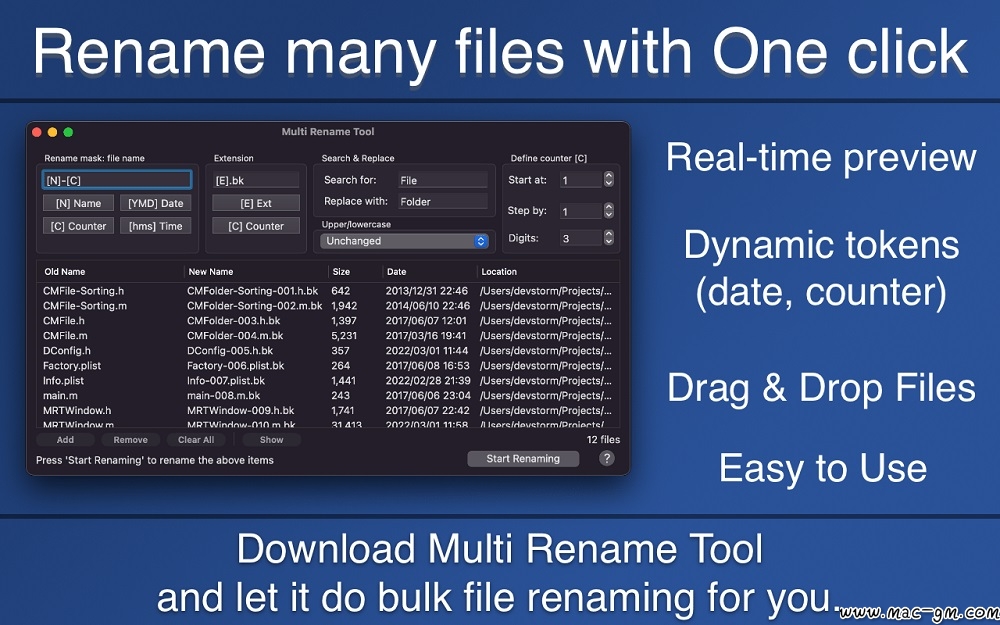The image size is (1000, 625).
Task: Click the date 2017/06/06 23:04
Action: pyautogui.click(x=428, y=395)
